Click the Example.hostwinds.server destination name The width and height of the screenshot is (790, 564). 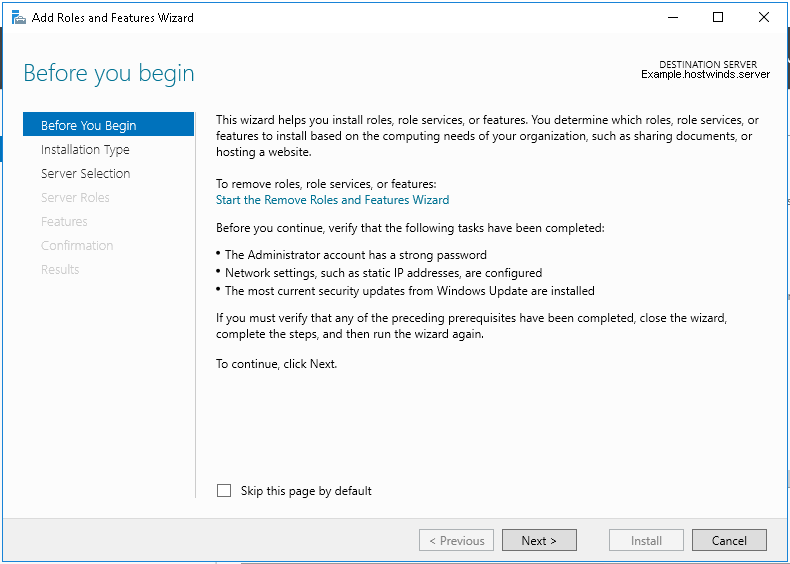(705, 75)
